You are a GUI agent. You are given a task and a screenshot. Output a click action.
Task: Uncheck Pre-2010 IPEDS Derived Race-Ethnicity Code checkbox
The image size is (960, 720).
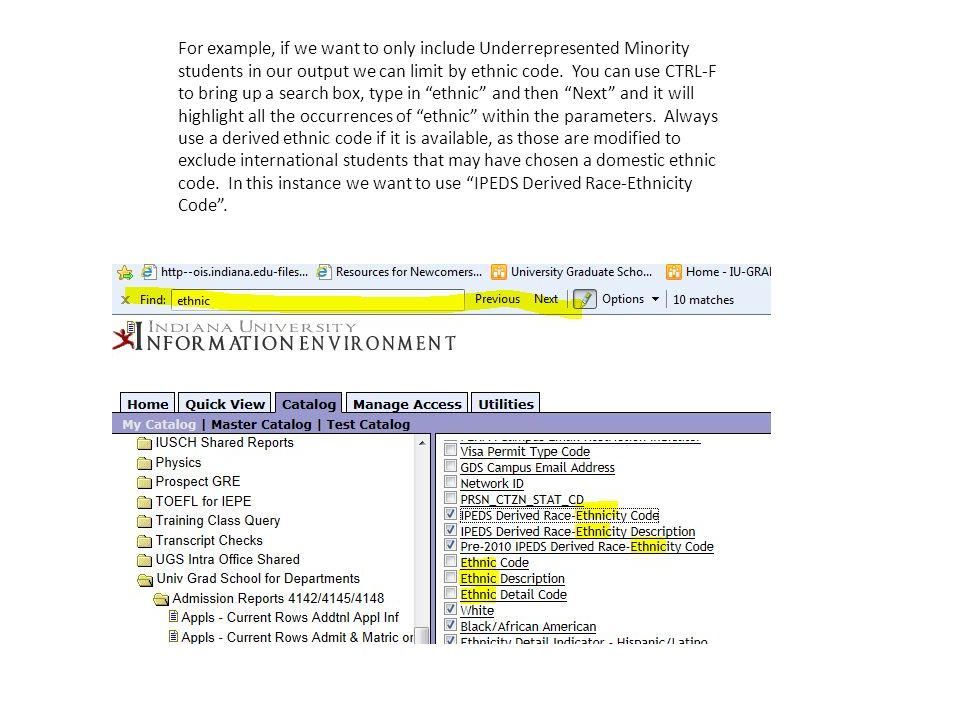click(451, 545)
